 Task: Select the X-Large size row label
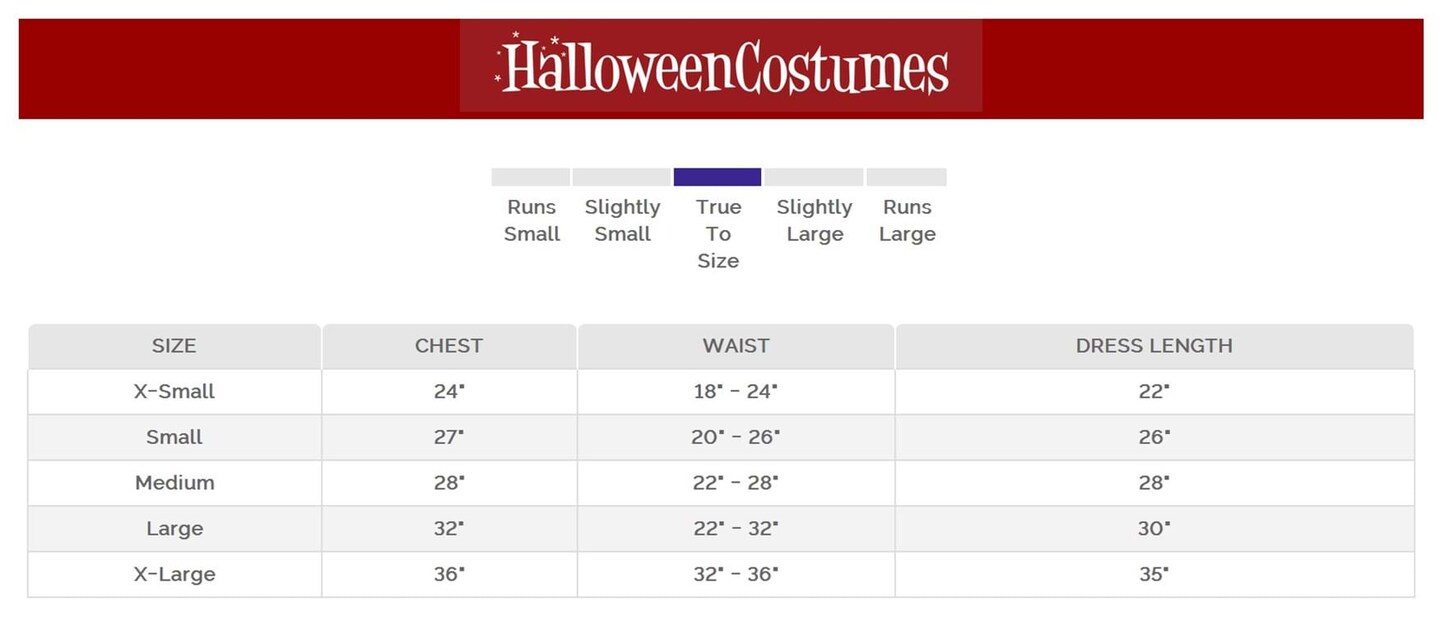174,574
